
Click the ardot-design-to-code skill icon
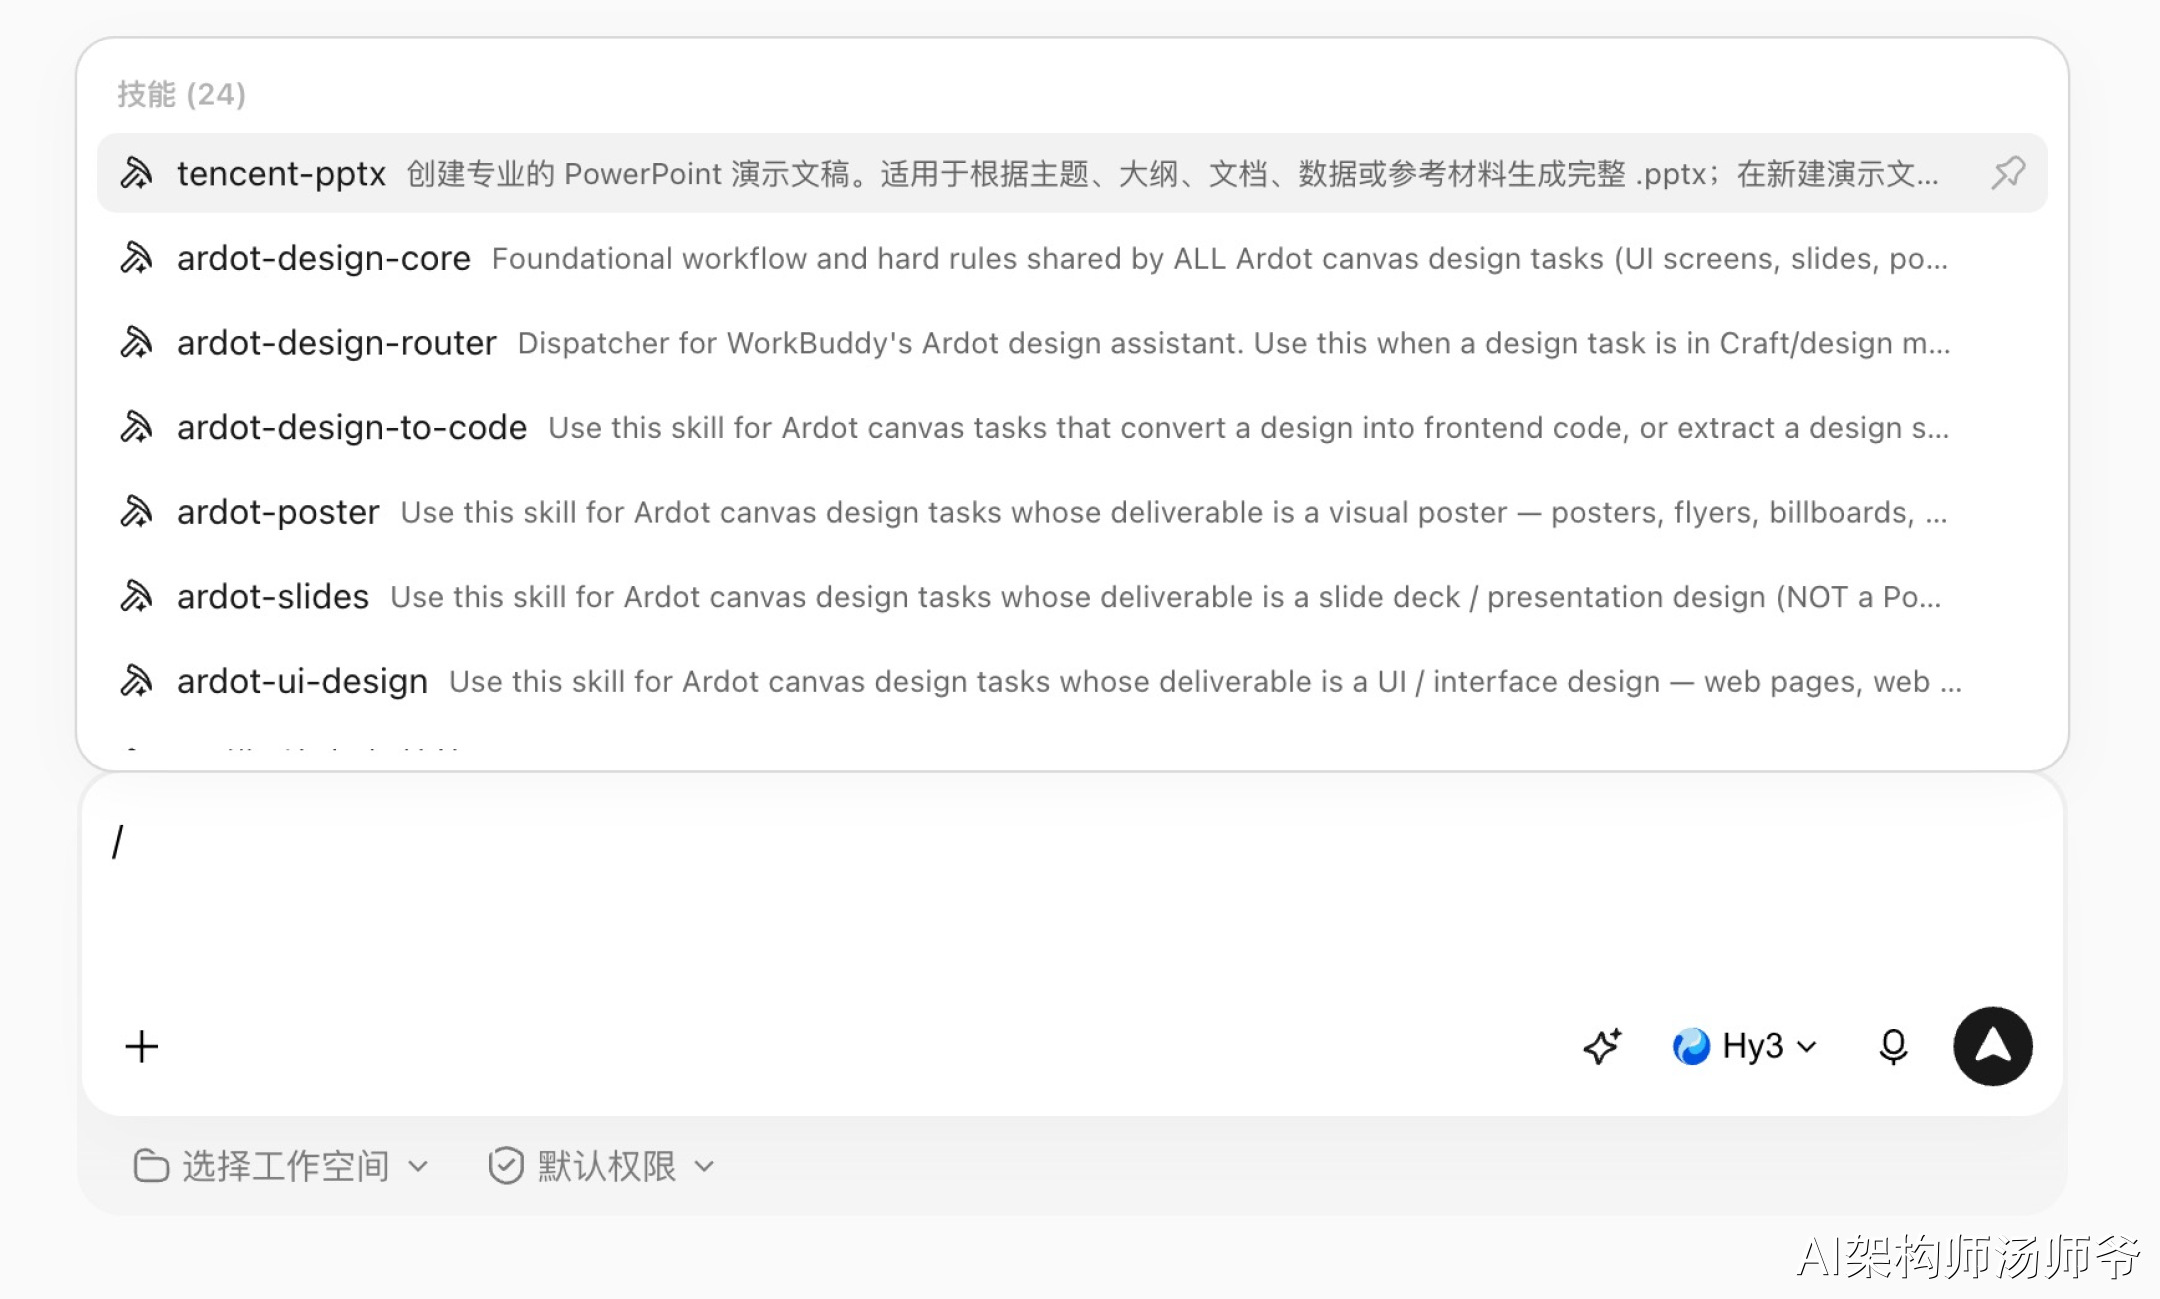pos(136,427)
